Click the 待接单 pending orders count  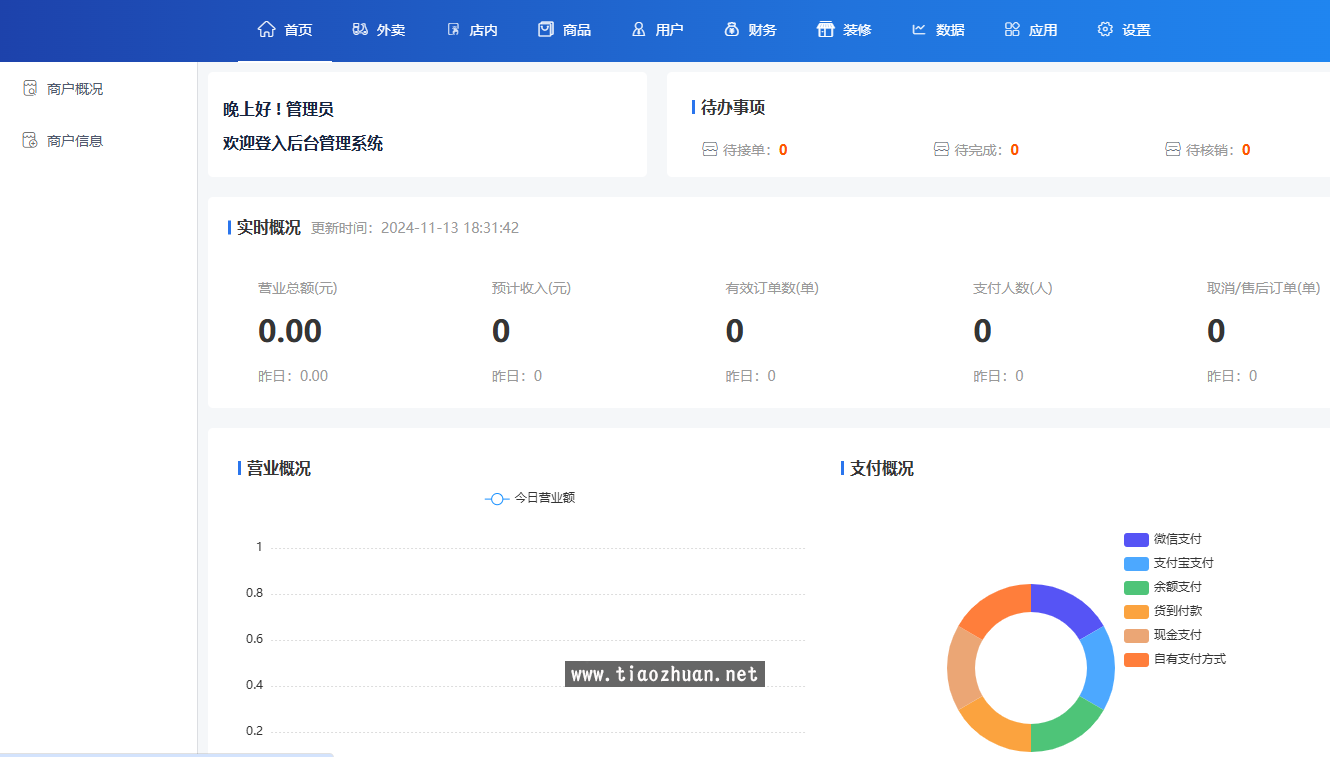(783, 150)
